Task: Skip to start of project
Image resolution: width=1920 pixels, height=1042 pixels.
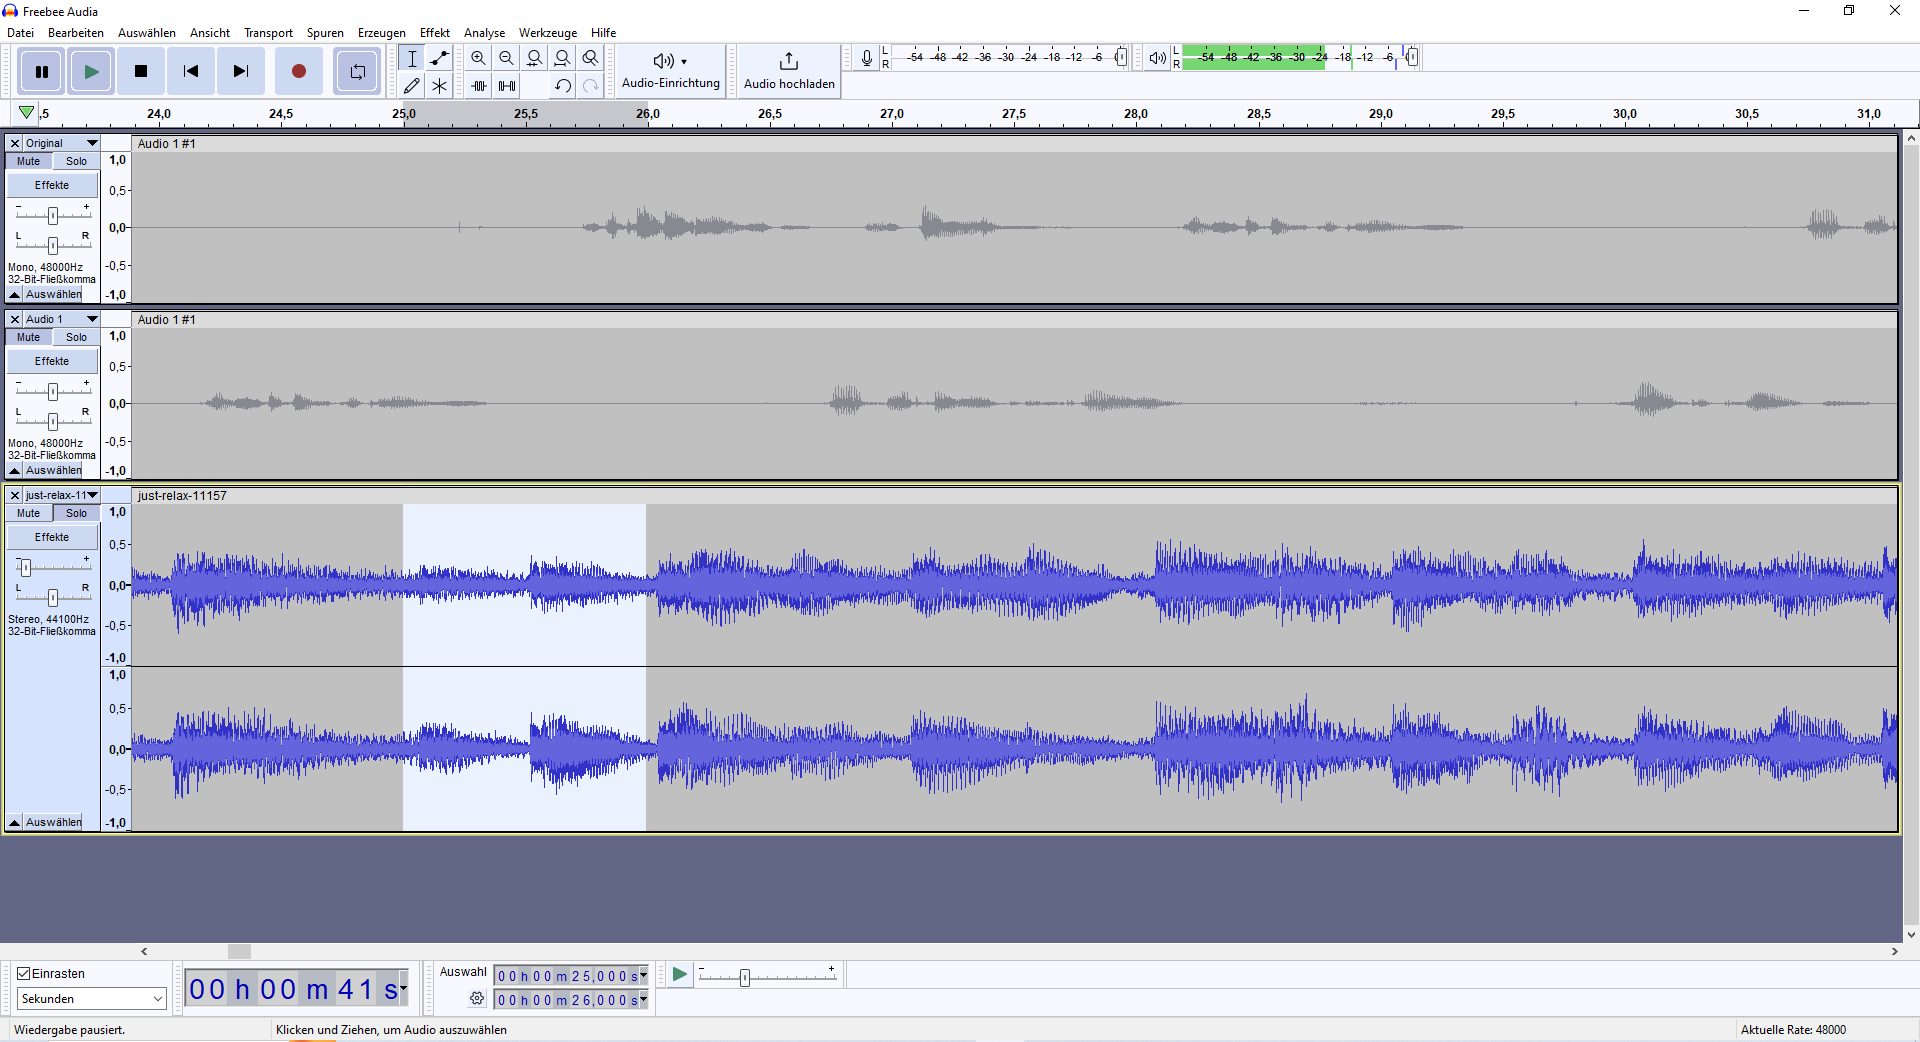Action: (x=191, y=71)
